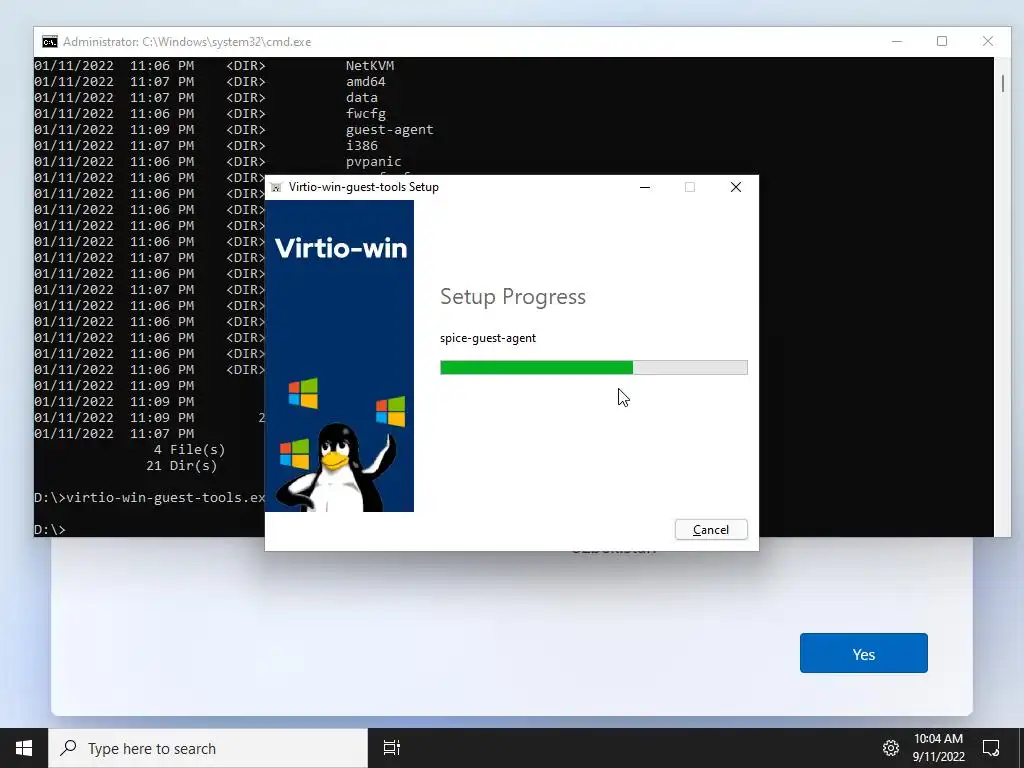Click the guest-agent directory entry in cmd

click(x=389, y=130)
